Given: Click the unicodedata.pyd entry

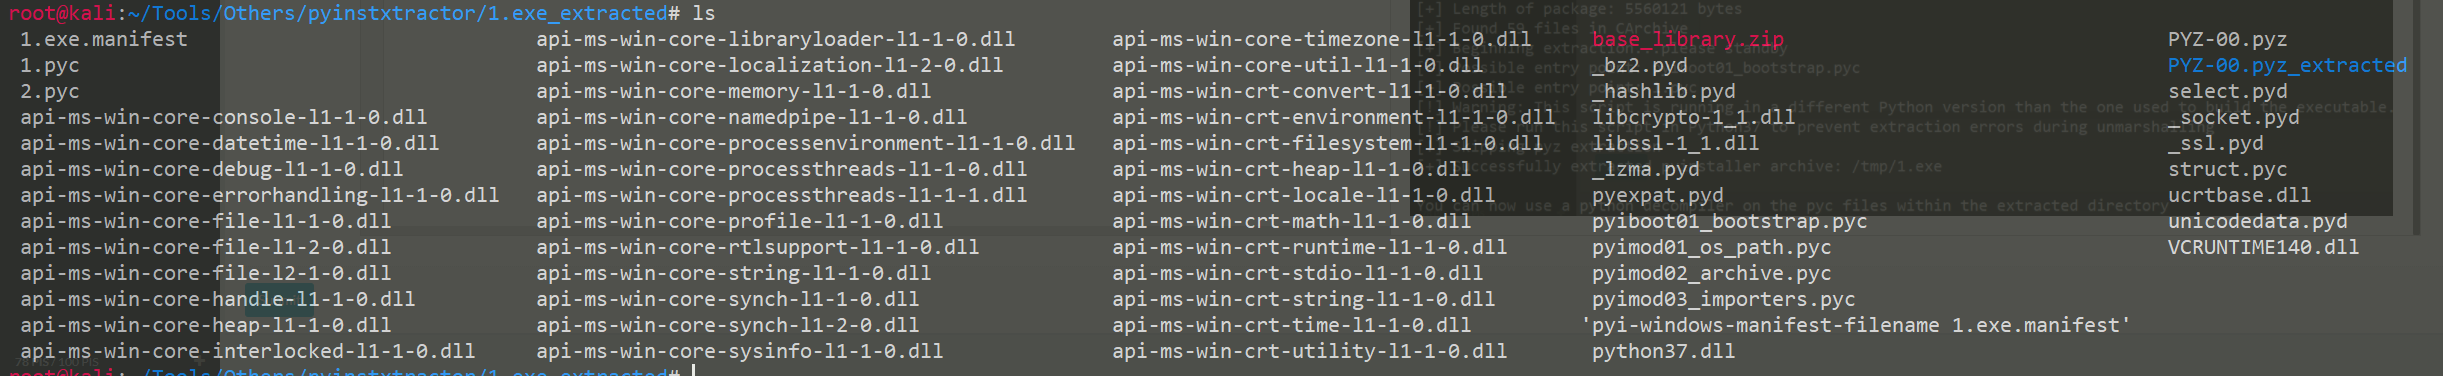Looking at the screenshot, I should click(2257, 221).
